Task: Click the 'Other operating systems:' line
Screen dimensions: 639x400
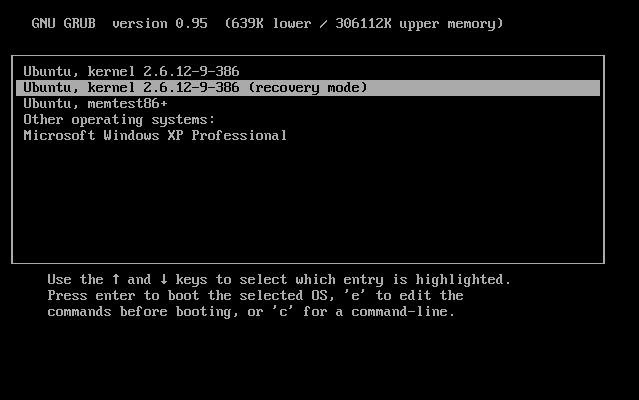Action: [x=119, y=120]
